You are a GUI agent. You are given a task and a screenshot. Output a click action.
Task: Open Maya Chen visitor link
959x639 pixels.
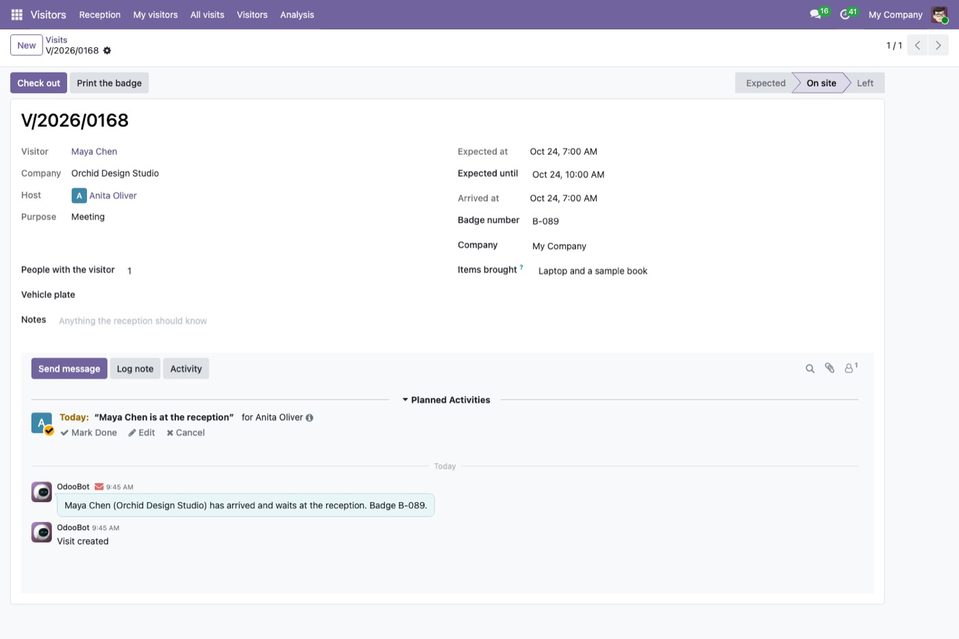pyautogui.click(x=94, y=152)
